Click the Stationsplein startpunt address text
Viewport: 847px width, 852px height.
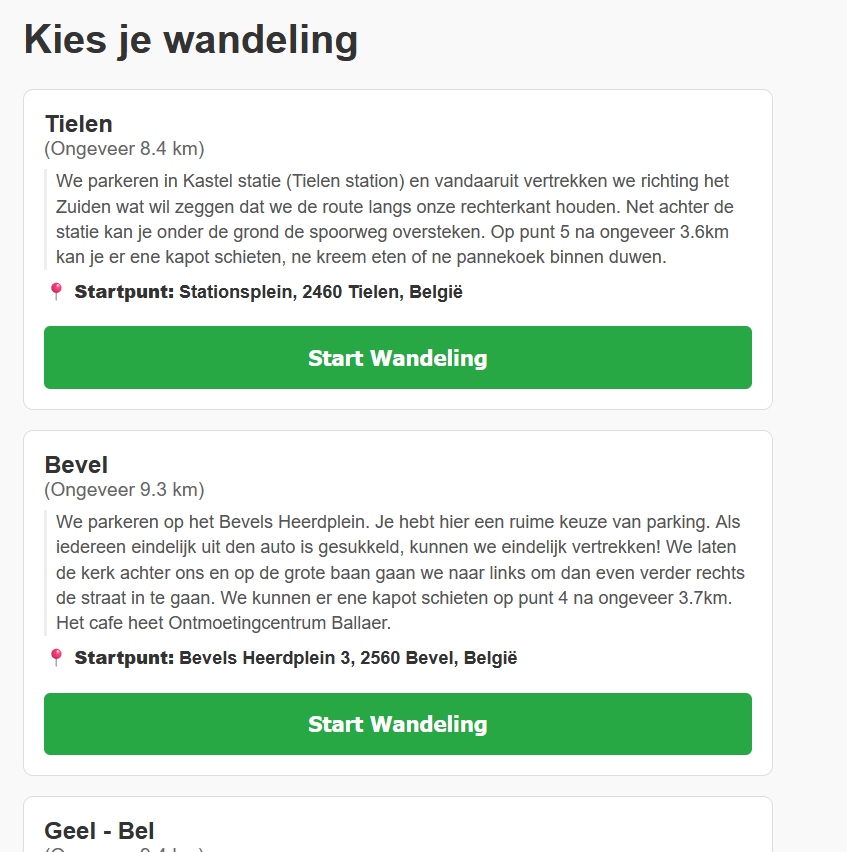(320, 292)
